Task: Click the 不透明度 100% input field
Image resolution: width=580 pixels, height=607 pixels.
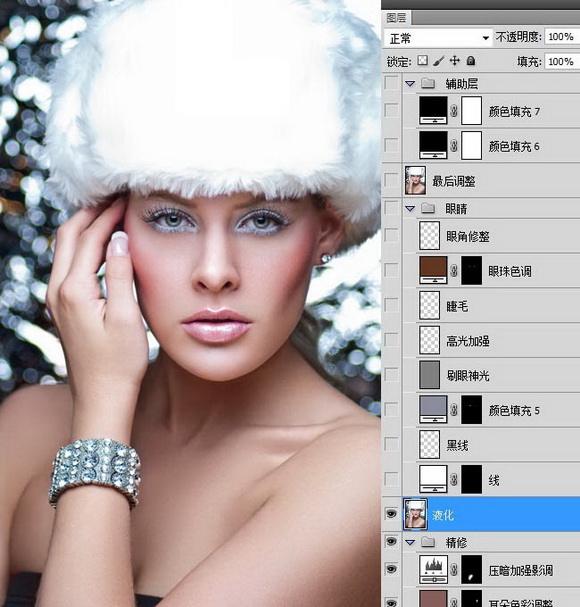Action: click(x=562, y=37)
